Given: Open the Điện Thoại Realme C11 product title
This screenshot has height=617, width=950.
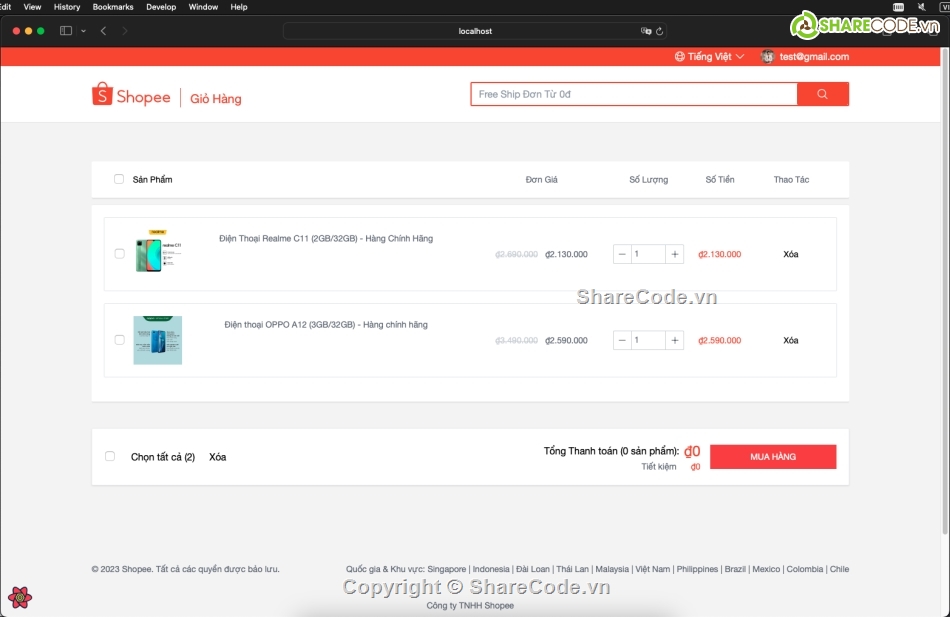Looking at the screenshot, I should pyautogui.click(x=326, y=238).
